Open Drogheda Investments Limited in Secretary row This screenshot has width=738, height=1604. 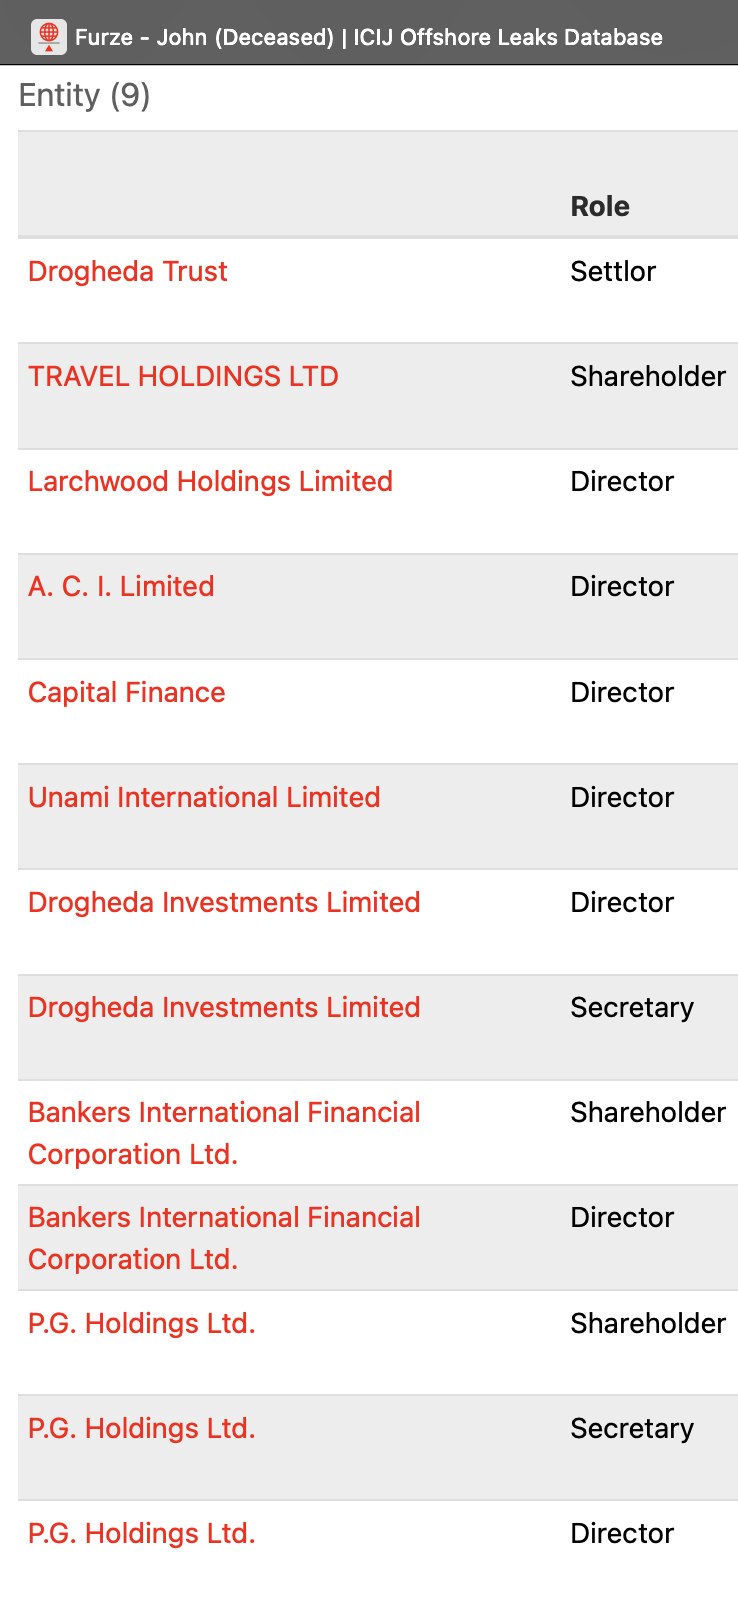click(x=224, y=1007)
